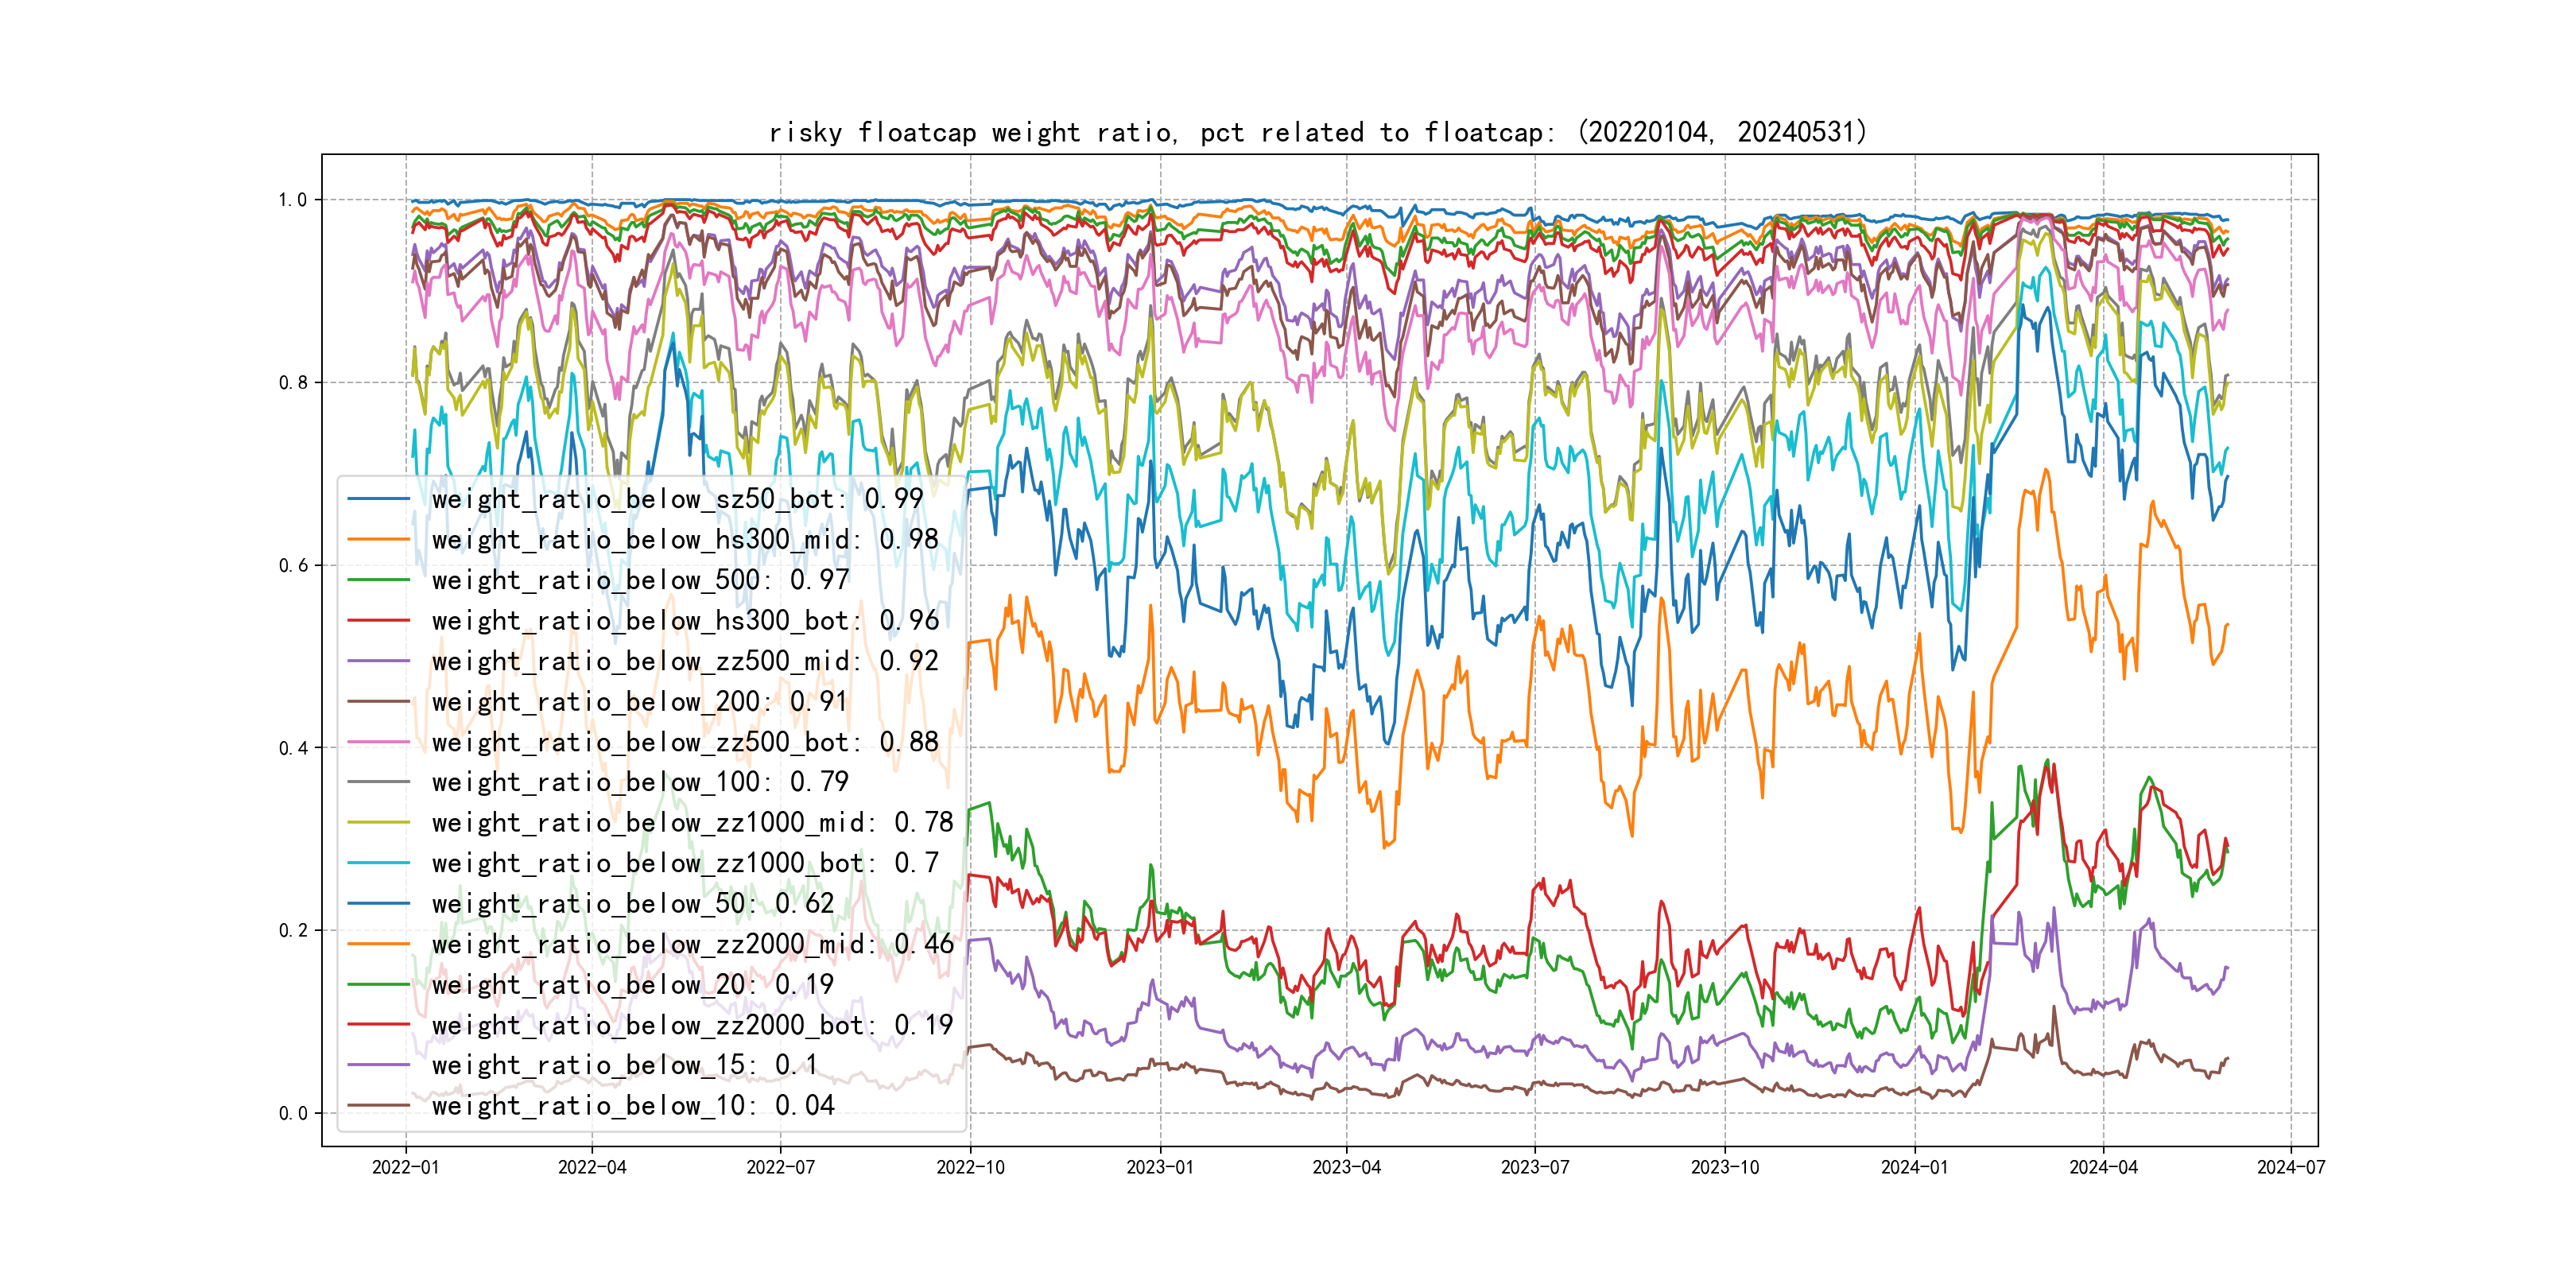The width and height of the screenshot is (2576, 1288).
Task: Click the weight_ratio_below_zz2000_bot legend label
Action: tap(692, 1025)
